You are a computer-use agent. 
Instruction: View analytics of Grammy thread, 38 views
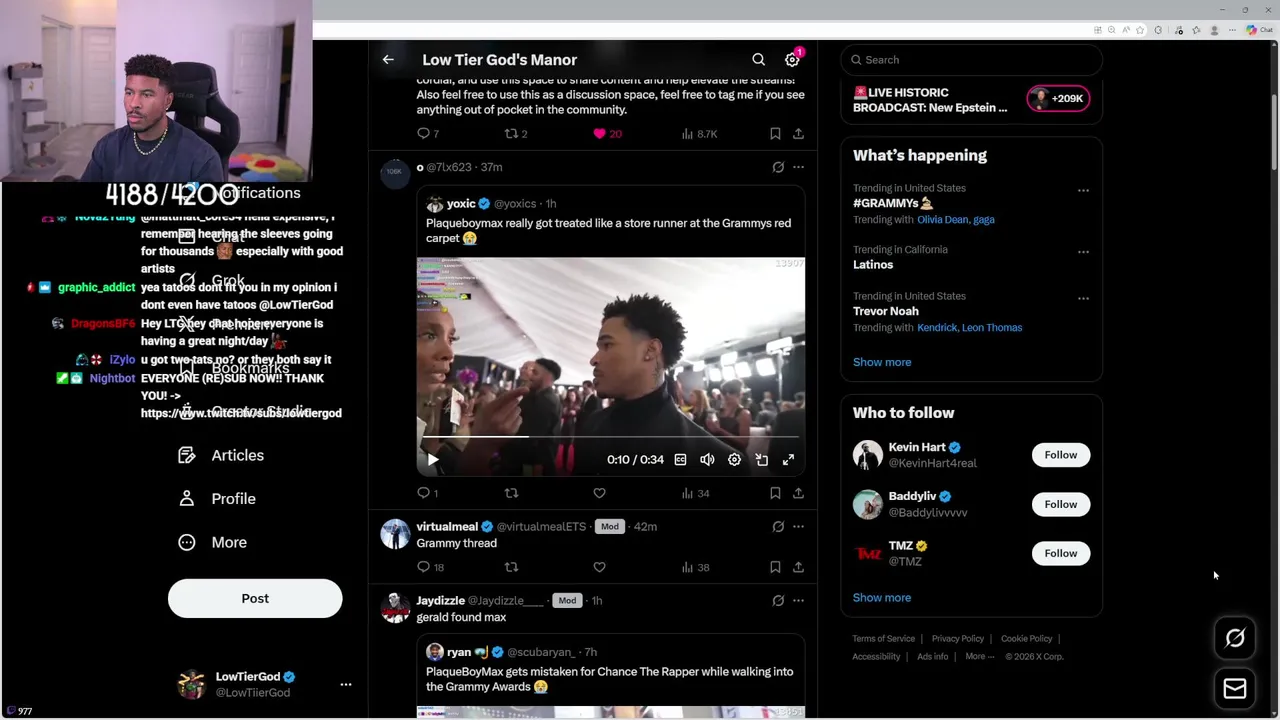695,567
